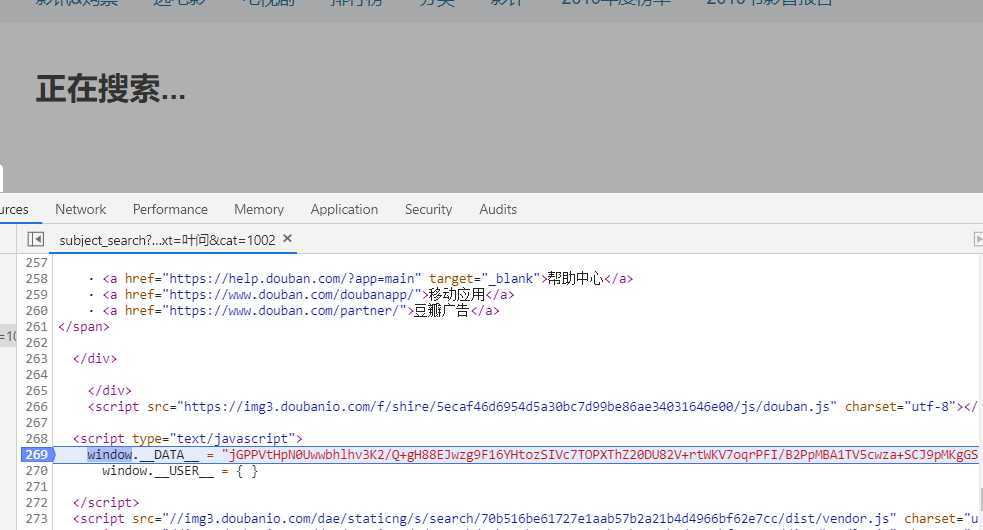Click line number 259 in gutter
983x530 pixels.
[36, 295]
